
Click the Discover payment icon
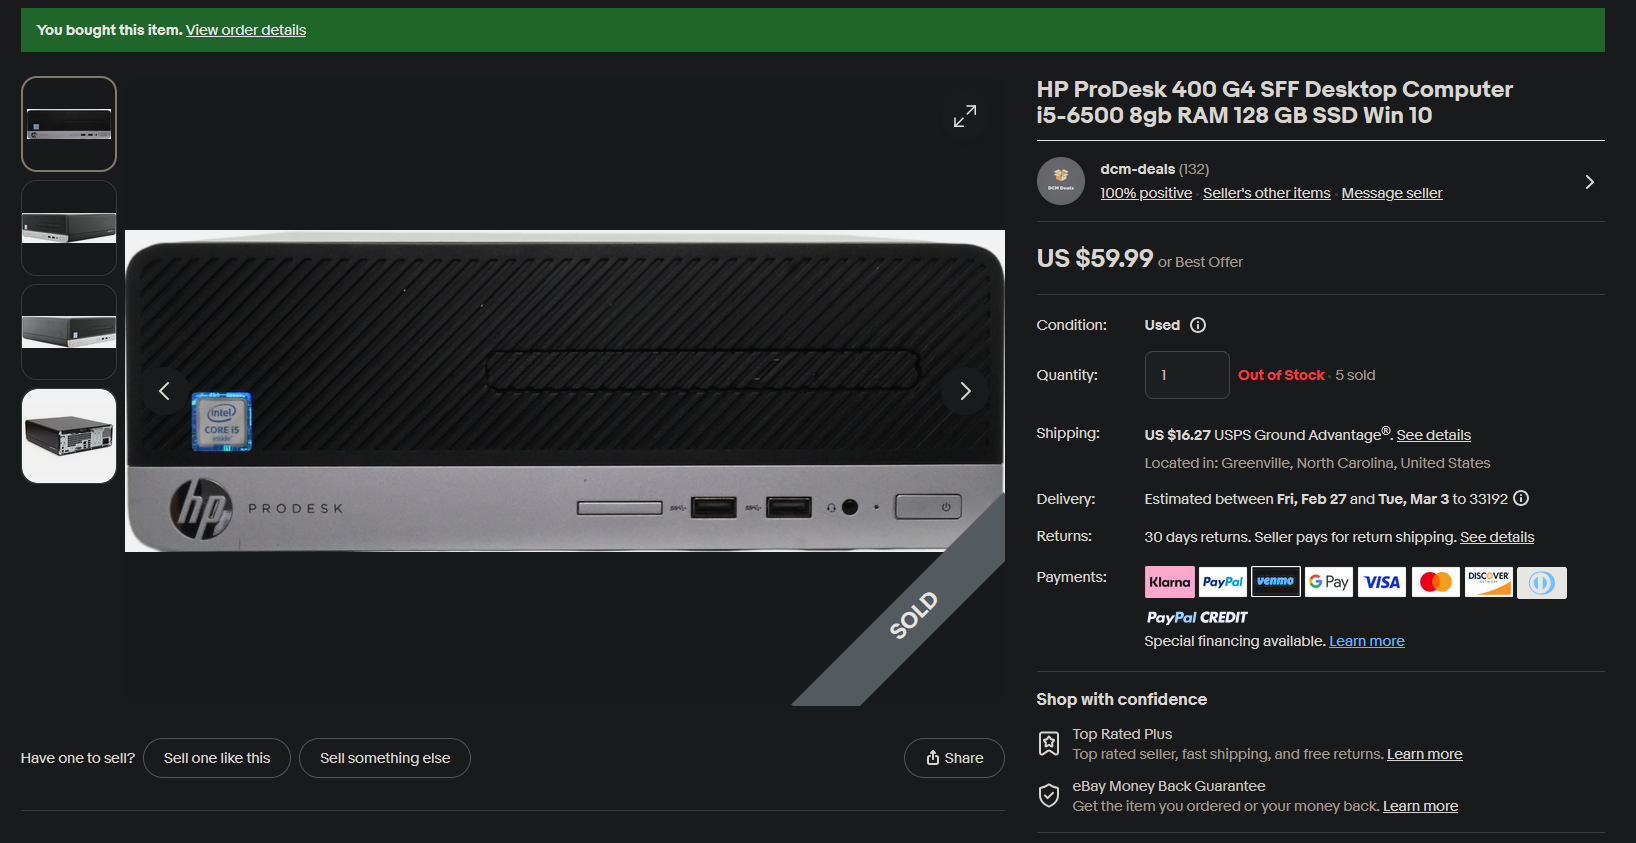1489,582
